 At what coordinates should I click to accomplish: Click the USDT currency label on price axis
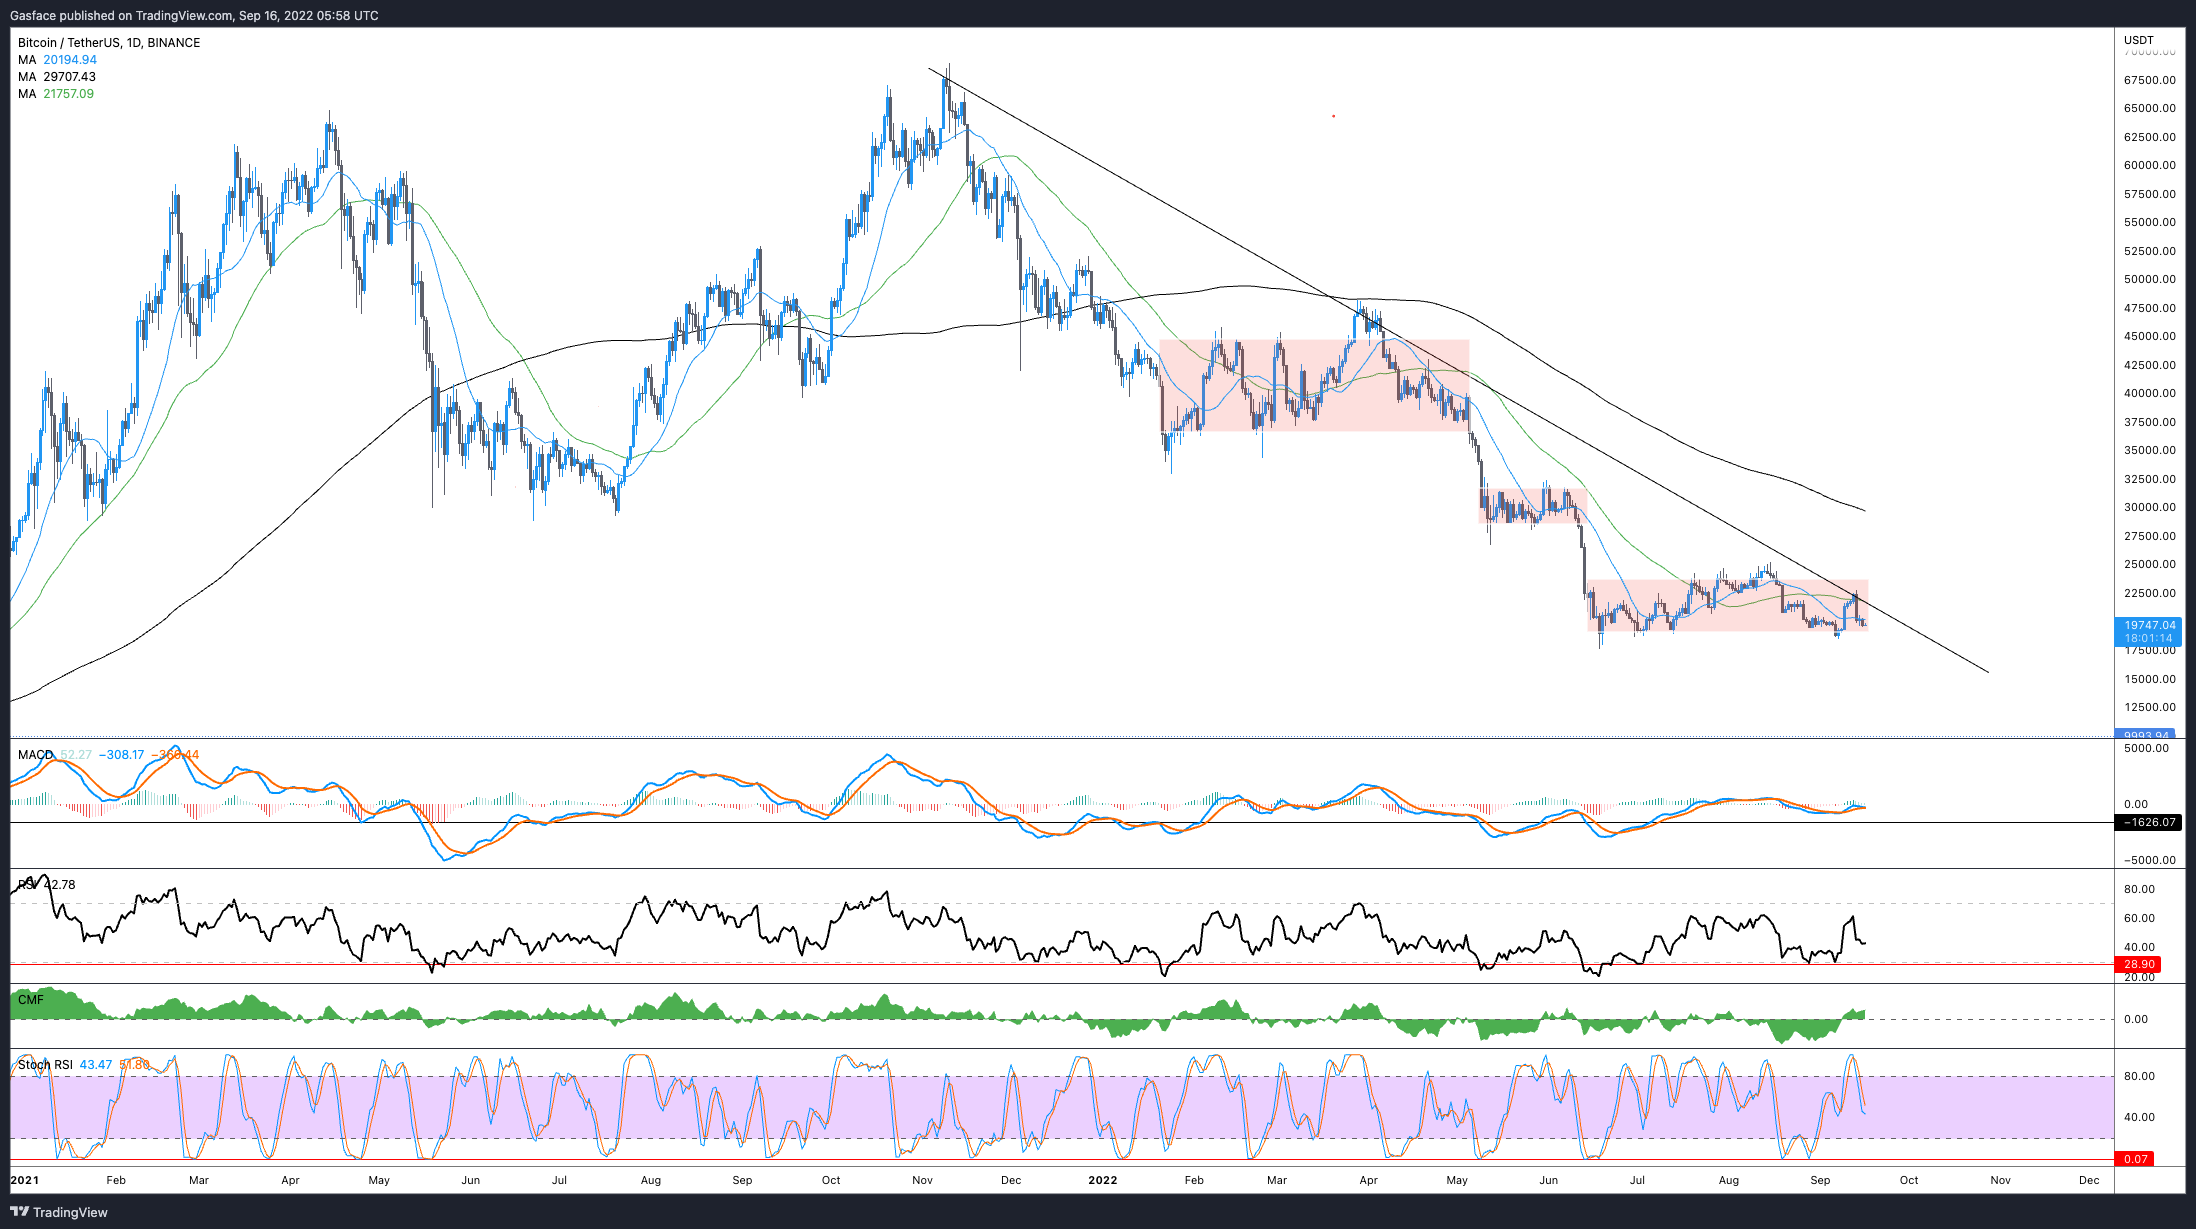point(2138,41)
